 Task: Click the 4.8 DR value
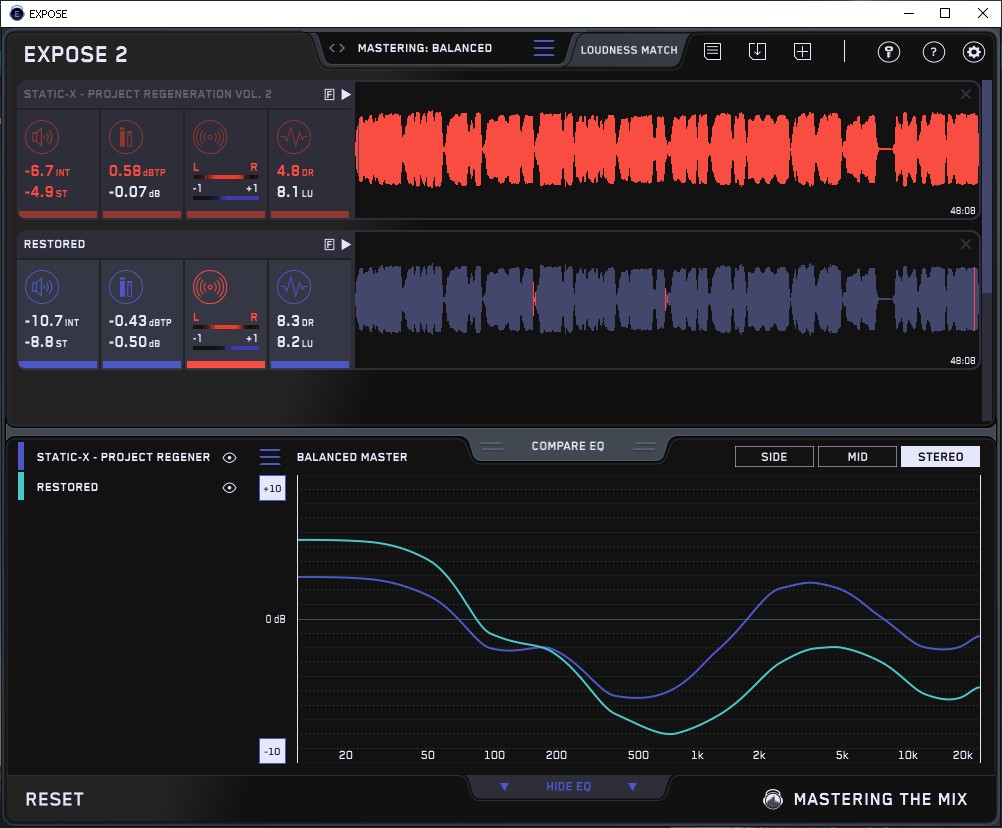295,171
